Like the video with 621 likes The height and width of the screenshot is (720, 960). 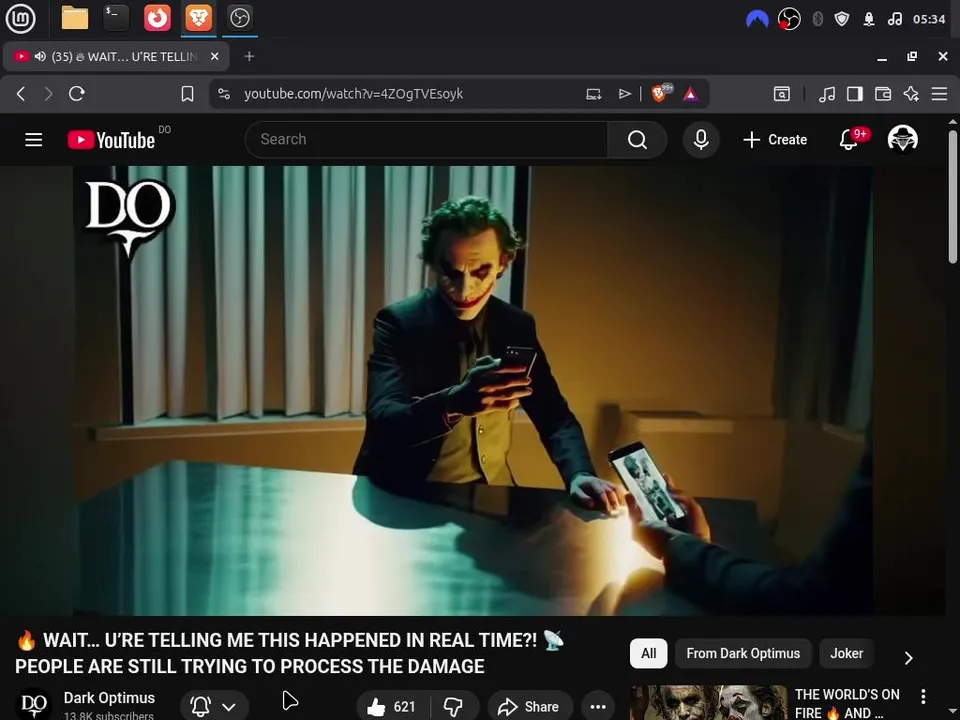click(391, 707)
